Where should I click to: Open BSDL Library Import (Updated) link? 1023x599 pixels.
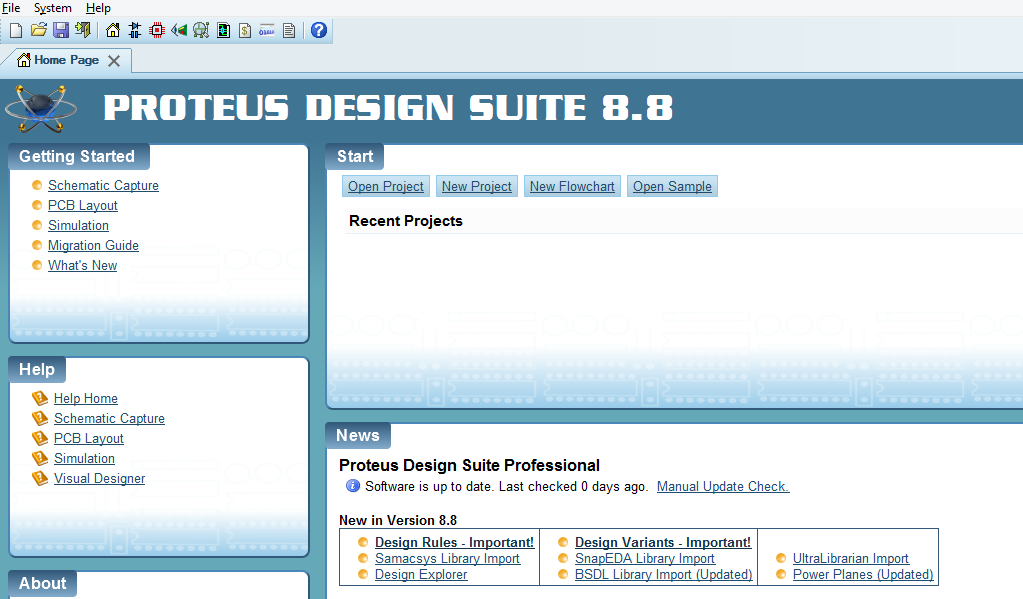664,574
